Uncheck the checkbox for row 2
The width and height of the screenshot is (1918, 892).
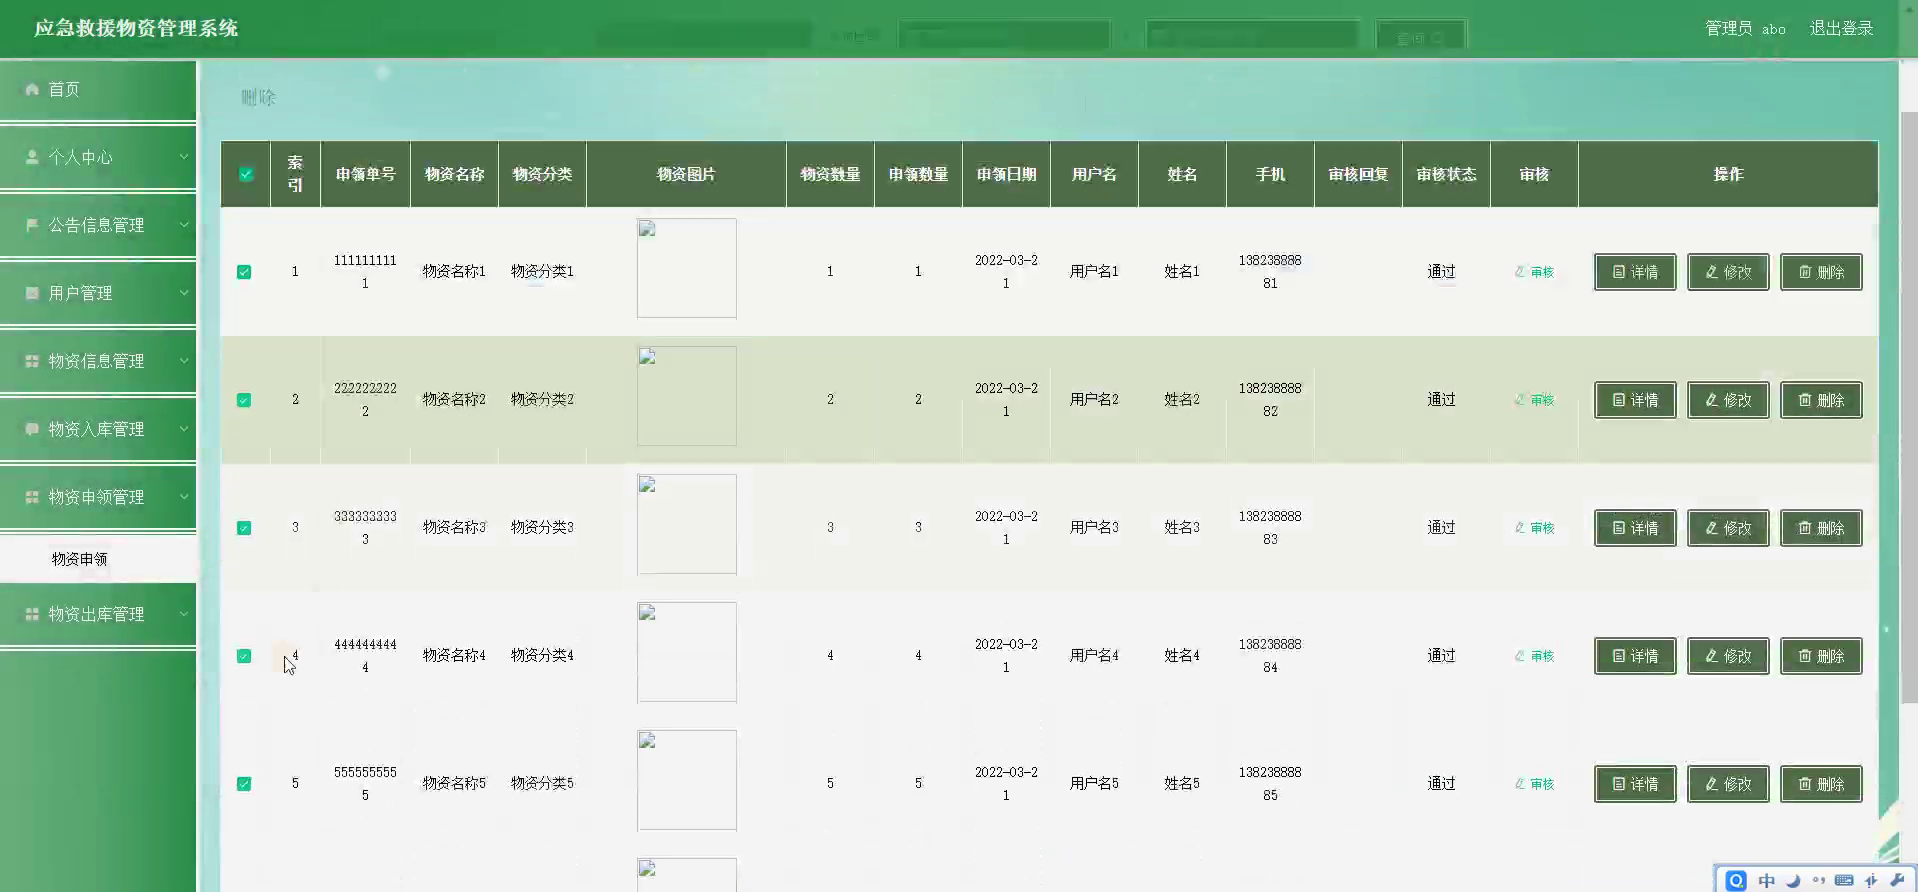tap(244, 400)
